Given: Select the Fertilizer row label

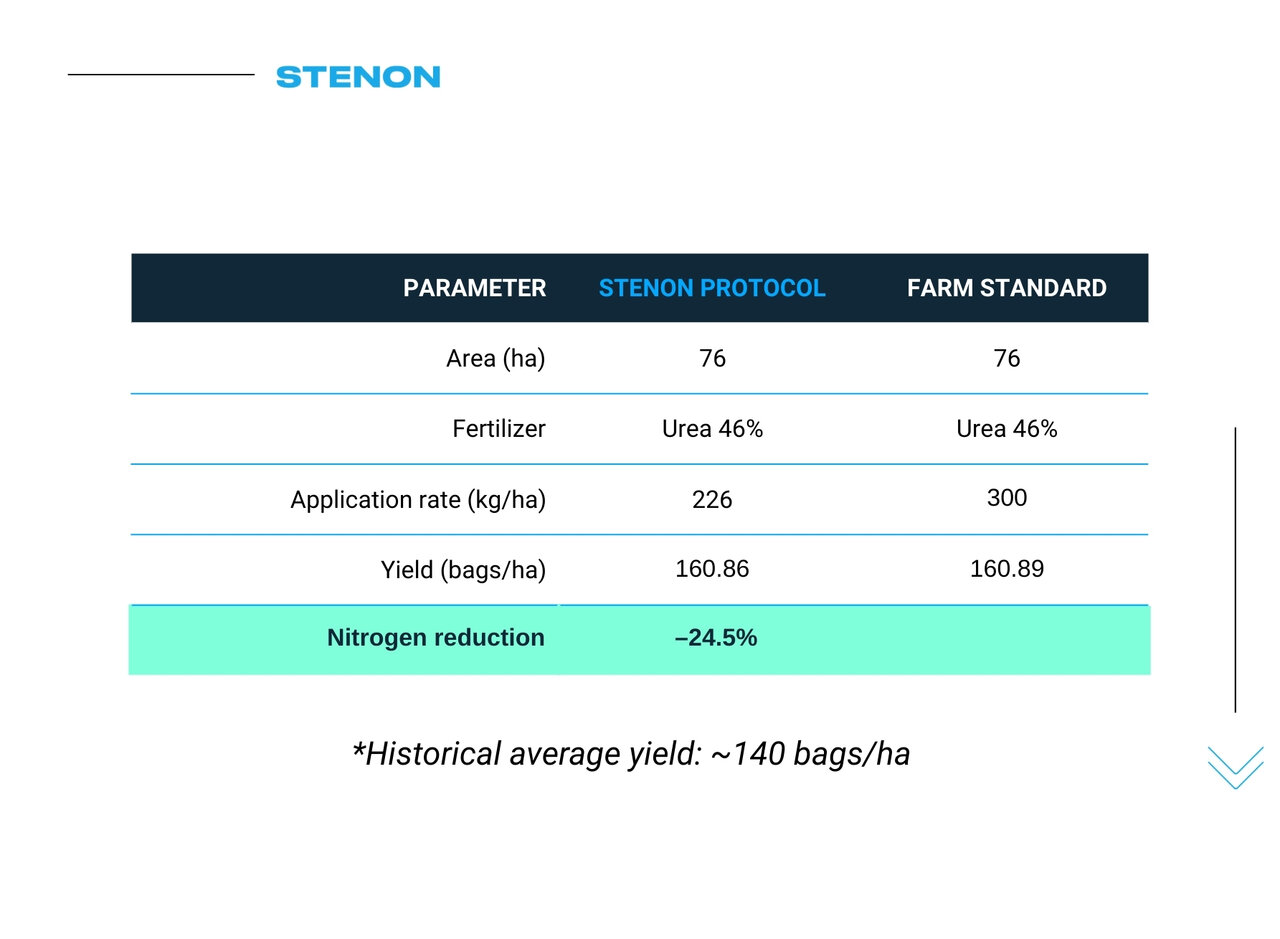Looking at the screenshot, I should [x=499, y=429].
